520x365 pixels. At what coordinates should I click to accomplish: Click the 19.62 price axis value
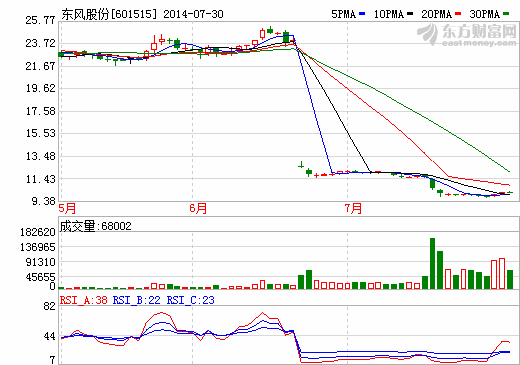coord(40,88)
